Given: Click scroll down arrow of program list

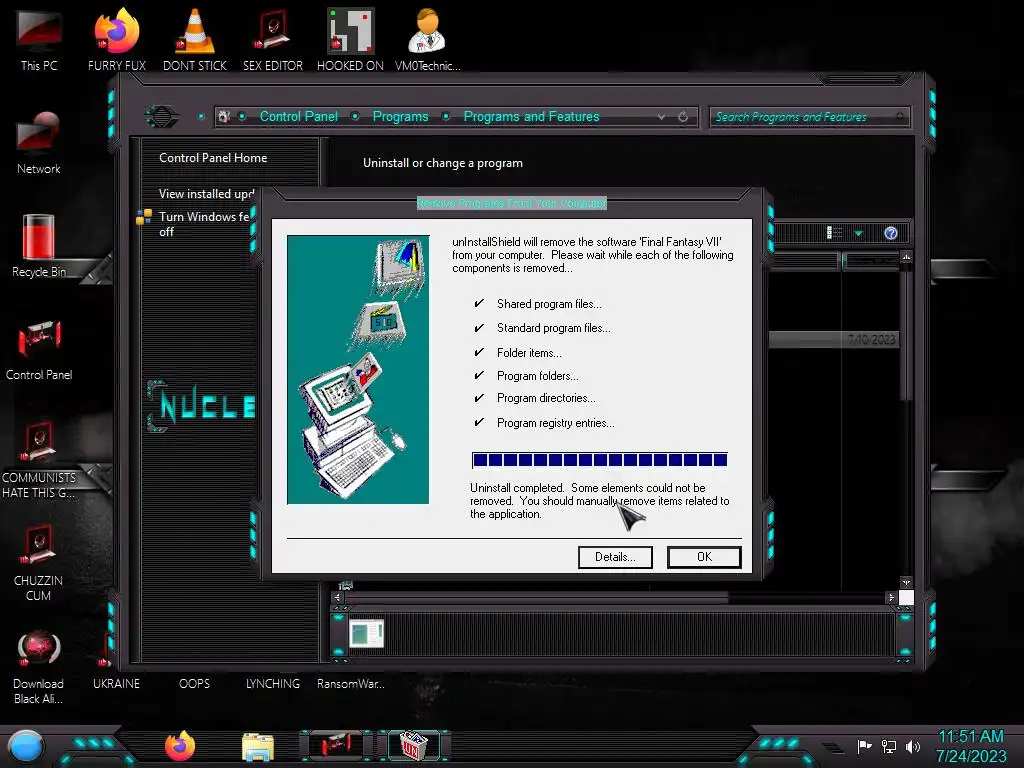Looking at the screenshot, I should (x=906, y=582).
